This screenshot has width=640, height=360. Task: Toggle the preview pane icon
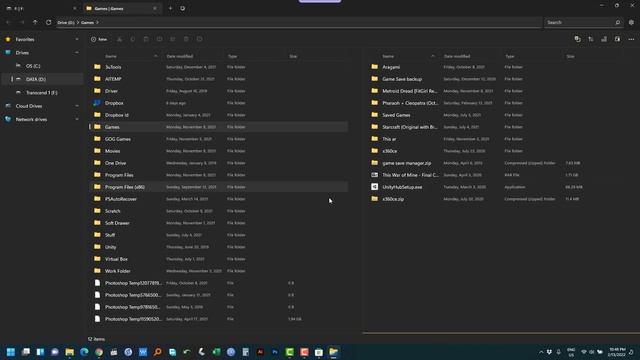tap(618, 39)
